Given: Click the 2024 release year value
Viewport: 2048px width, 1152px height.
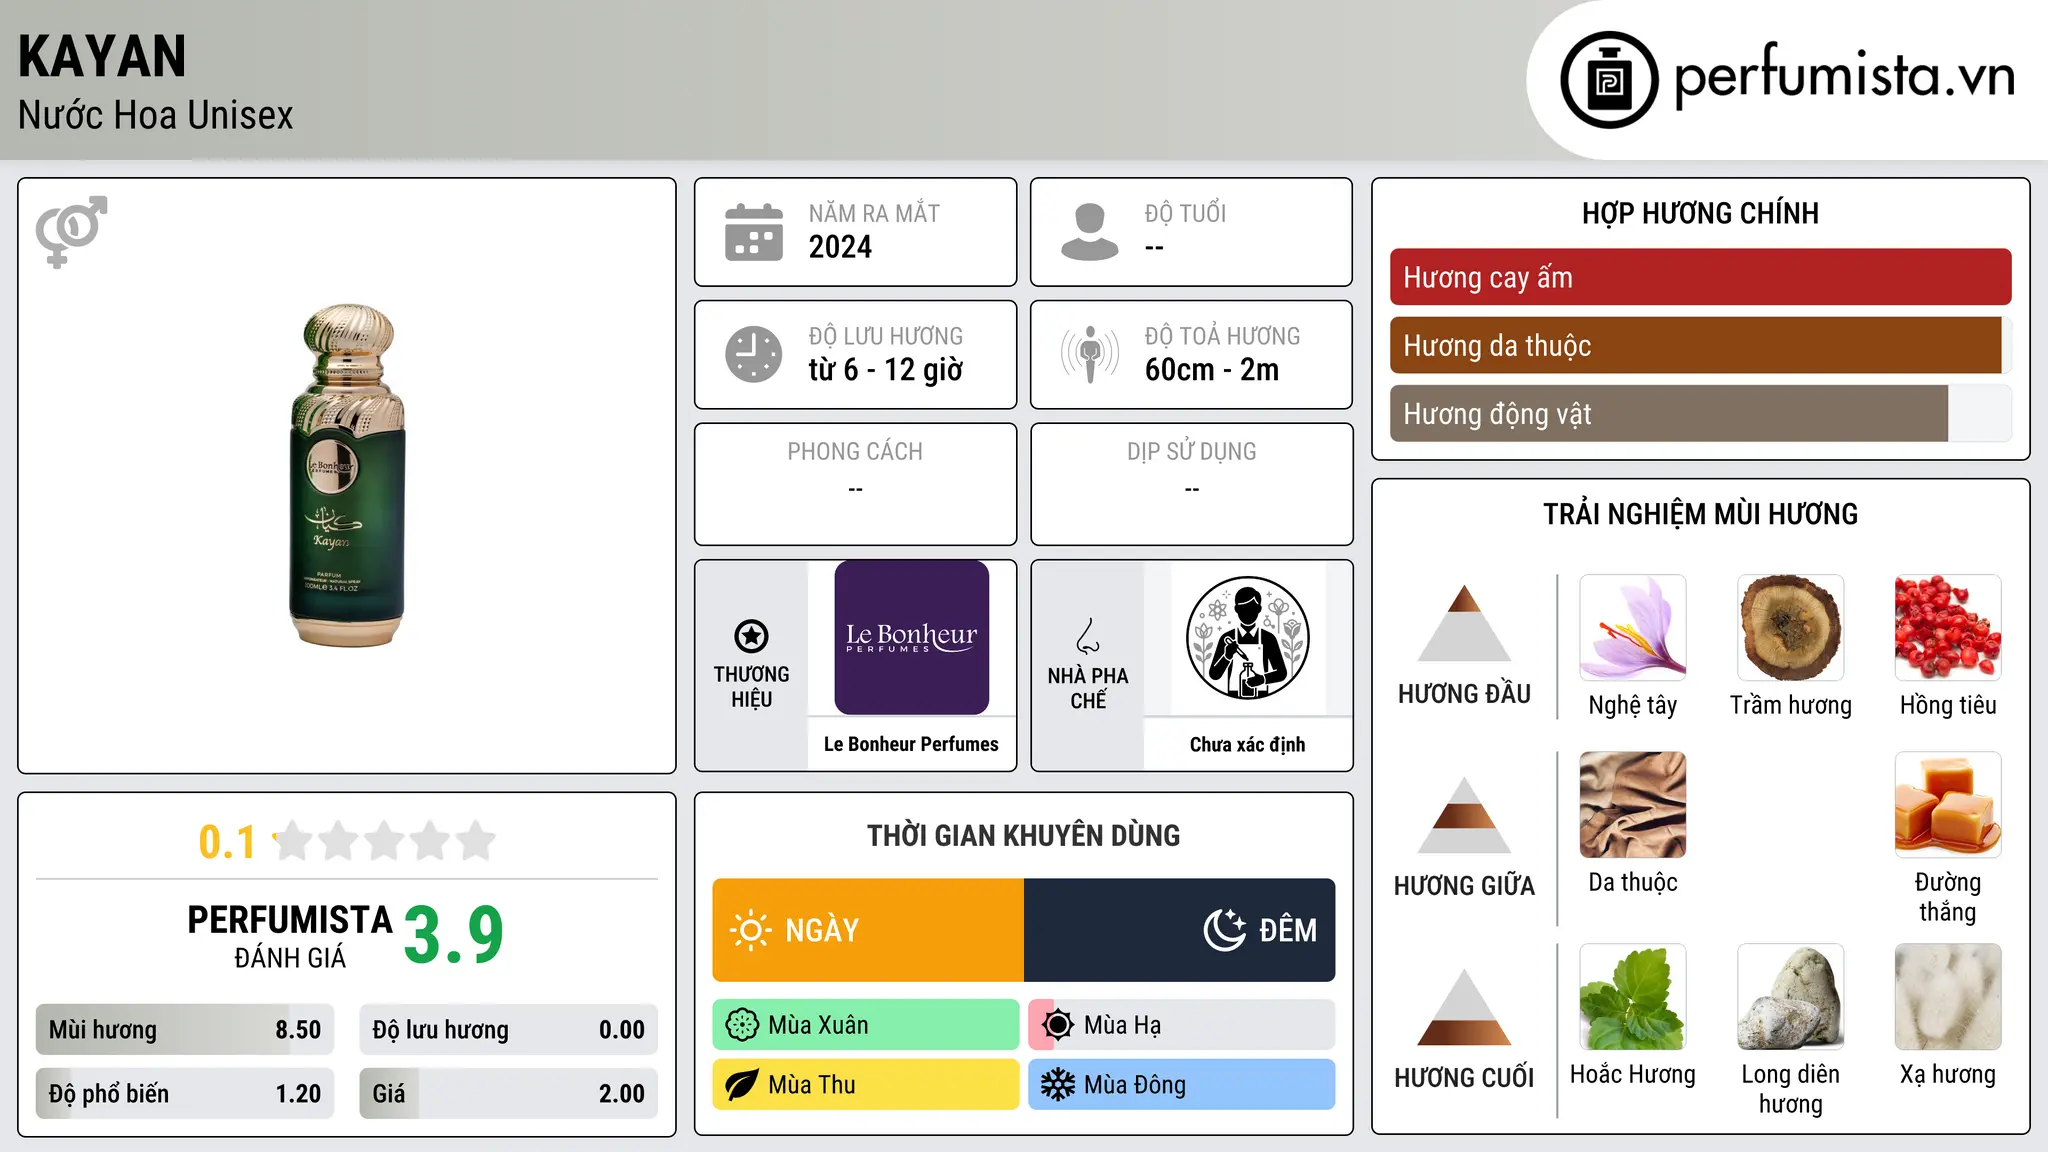Looking at the screenshot, I should click(x=840, y=247).
